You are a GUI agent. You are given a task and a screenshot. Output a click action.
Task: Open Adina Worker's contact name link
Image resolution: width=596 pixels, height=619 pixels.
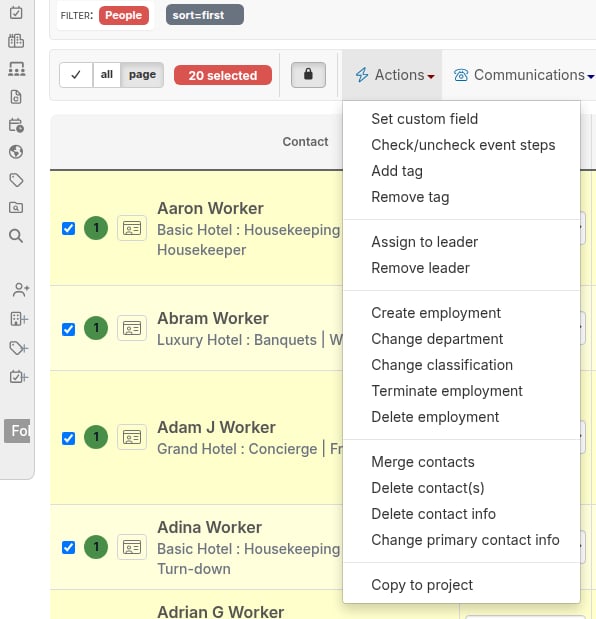209,527
